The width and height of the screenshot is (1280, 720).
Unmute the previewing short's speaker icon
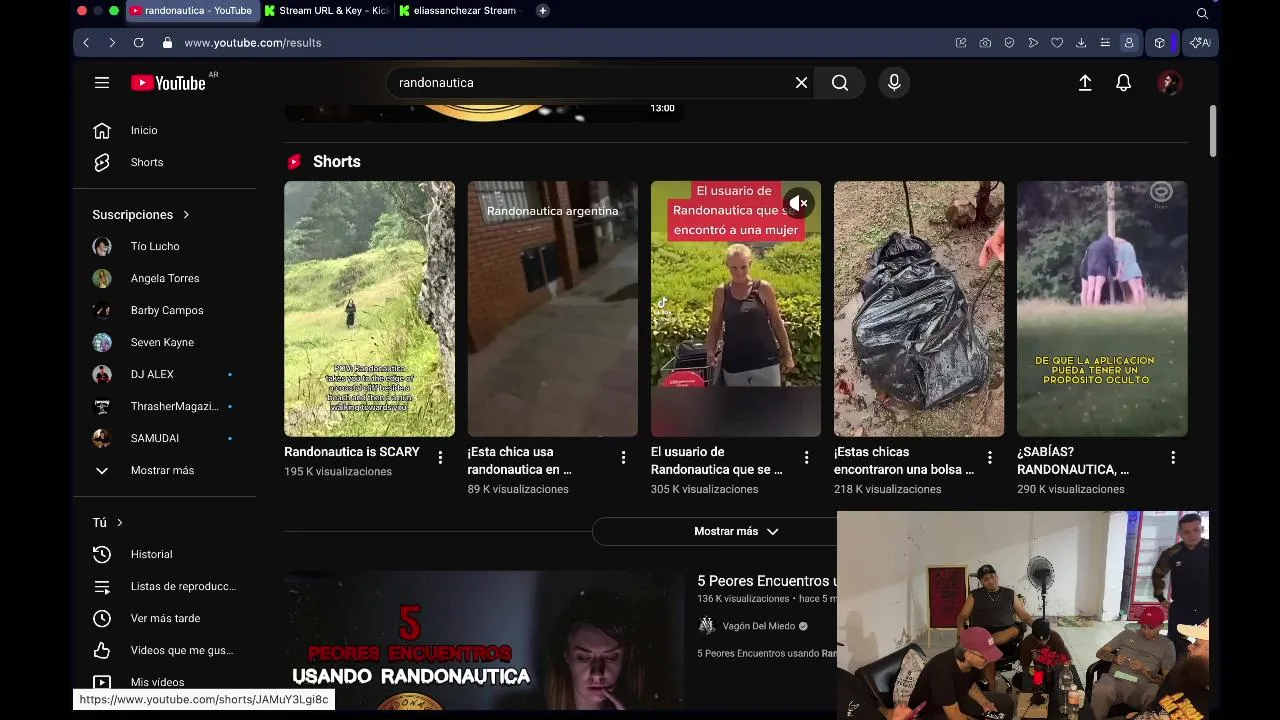point(798,204)
